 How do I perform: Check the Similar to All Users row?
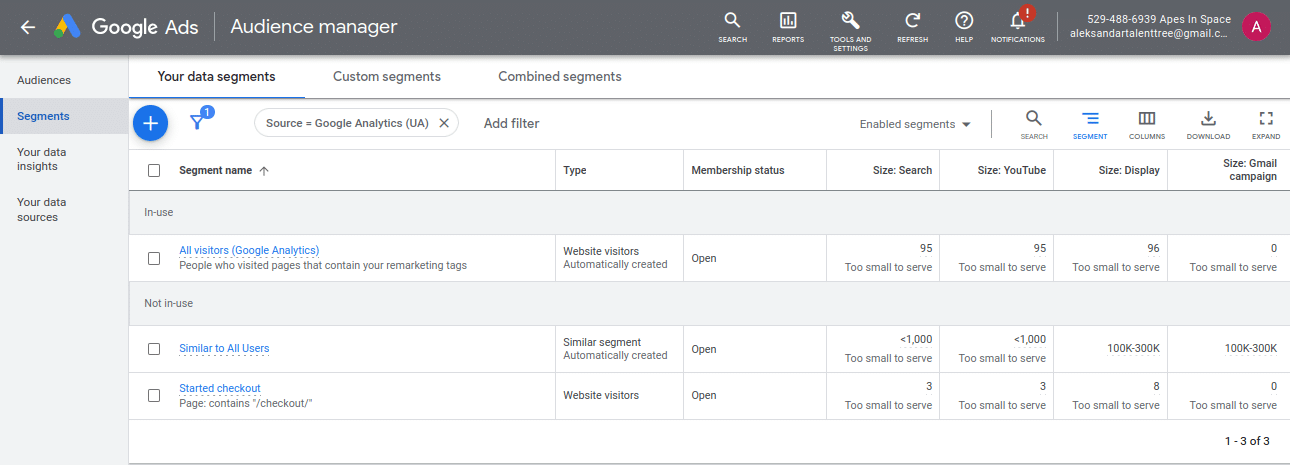pyautogui.click(x=154, y=349)
